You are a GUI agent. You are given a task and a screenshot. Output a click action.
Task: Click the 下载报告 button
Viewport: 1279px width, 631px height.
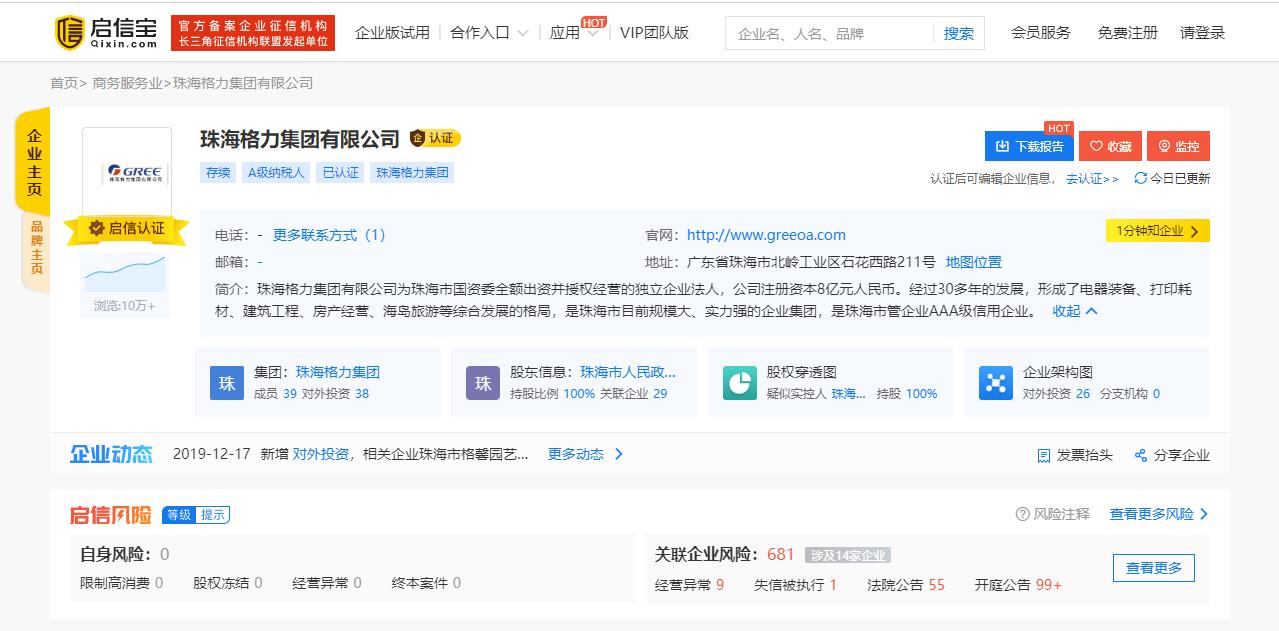click(1029, 146)
